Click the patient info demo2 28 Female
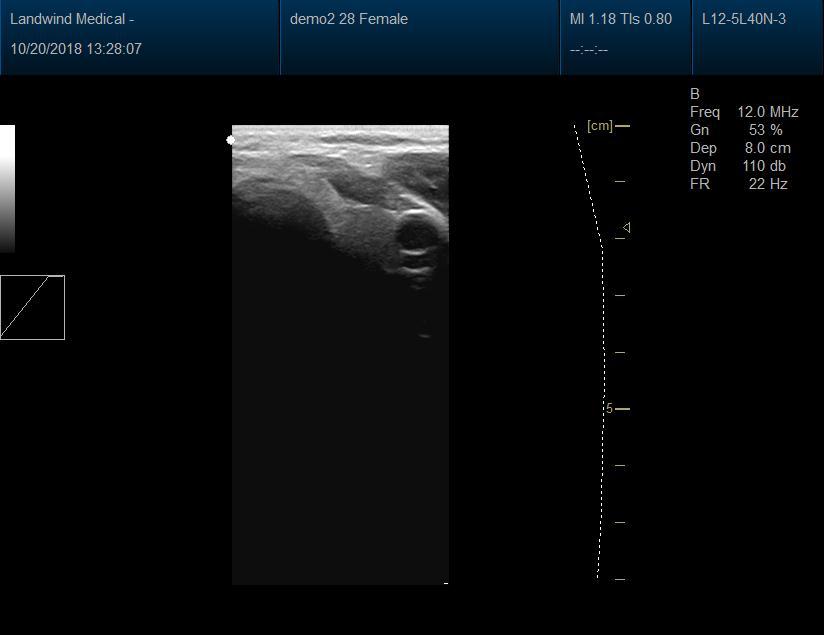 tap(348, 19)
